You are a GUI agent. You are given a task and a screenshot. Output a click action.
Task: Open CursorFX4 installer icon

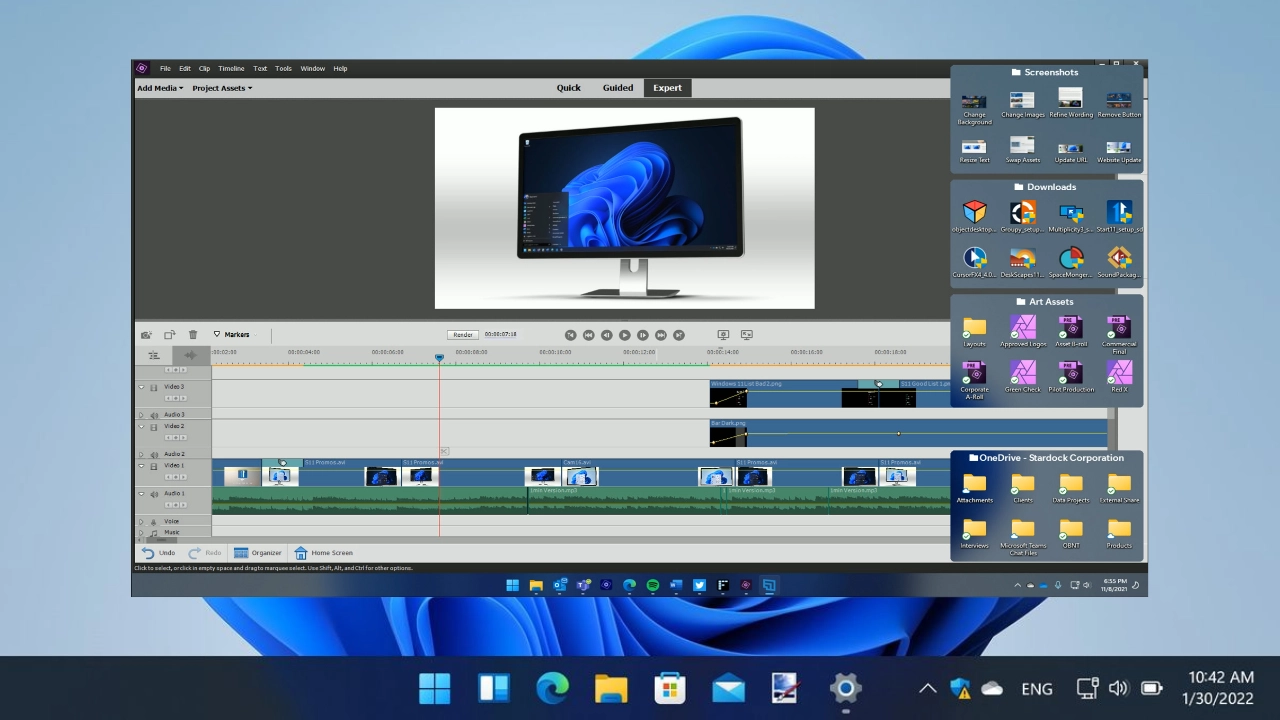point(974,262)
